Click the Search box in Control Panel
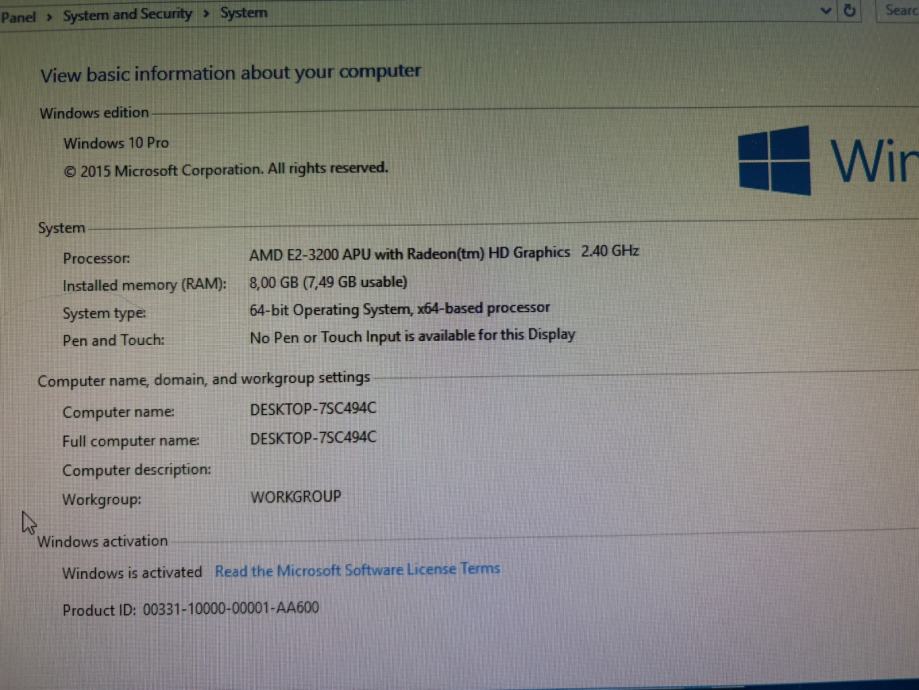Viewport: 919px width, 690px height. (x=898, y=11)
